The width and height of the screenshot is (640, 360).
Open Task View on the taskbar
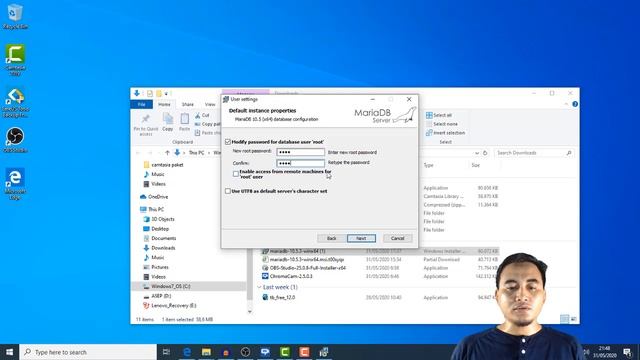[166, 352]
